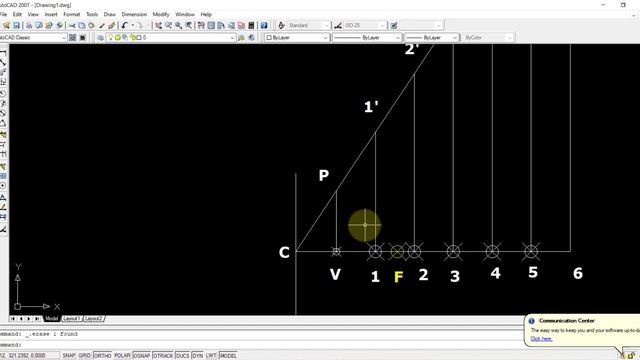Image resolution: width=640 pixels, height=360 pixels.
Task: Click the Zoom Previous icon
Action: tap(189, 25)
